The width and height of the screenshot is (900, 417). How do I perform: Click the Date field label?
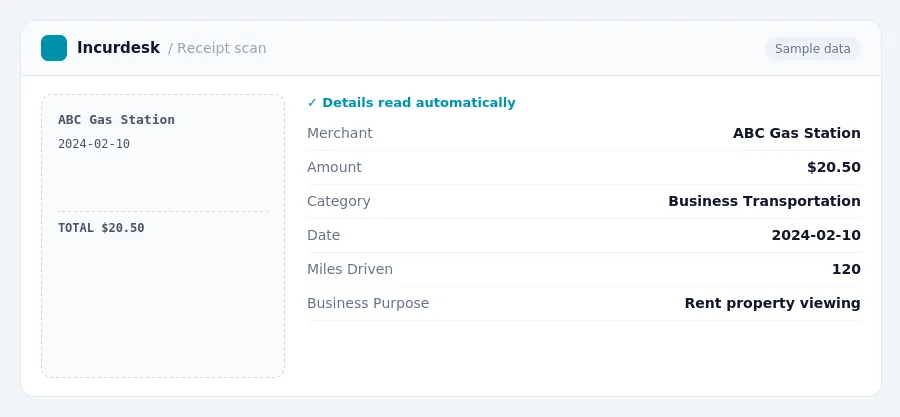point(323,235)
